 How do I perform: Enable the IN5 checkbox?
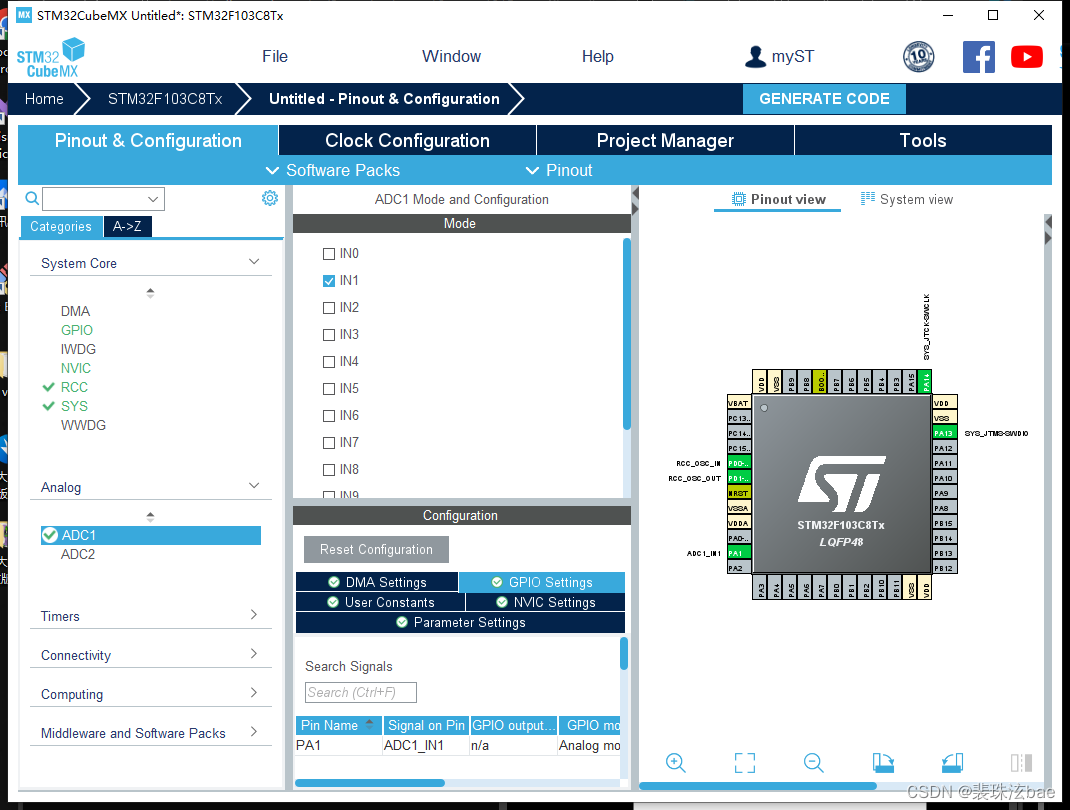point(329,388)
